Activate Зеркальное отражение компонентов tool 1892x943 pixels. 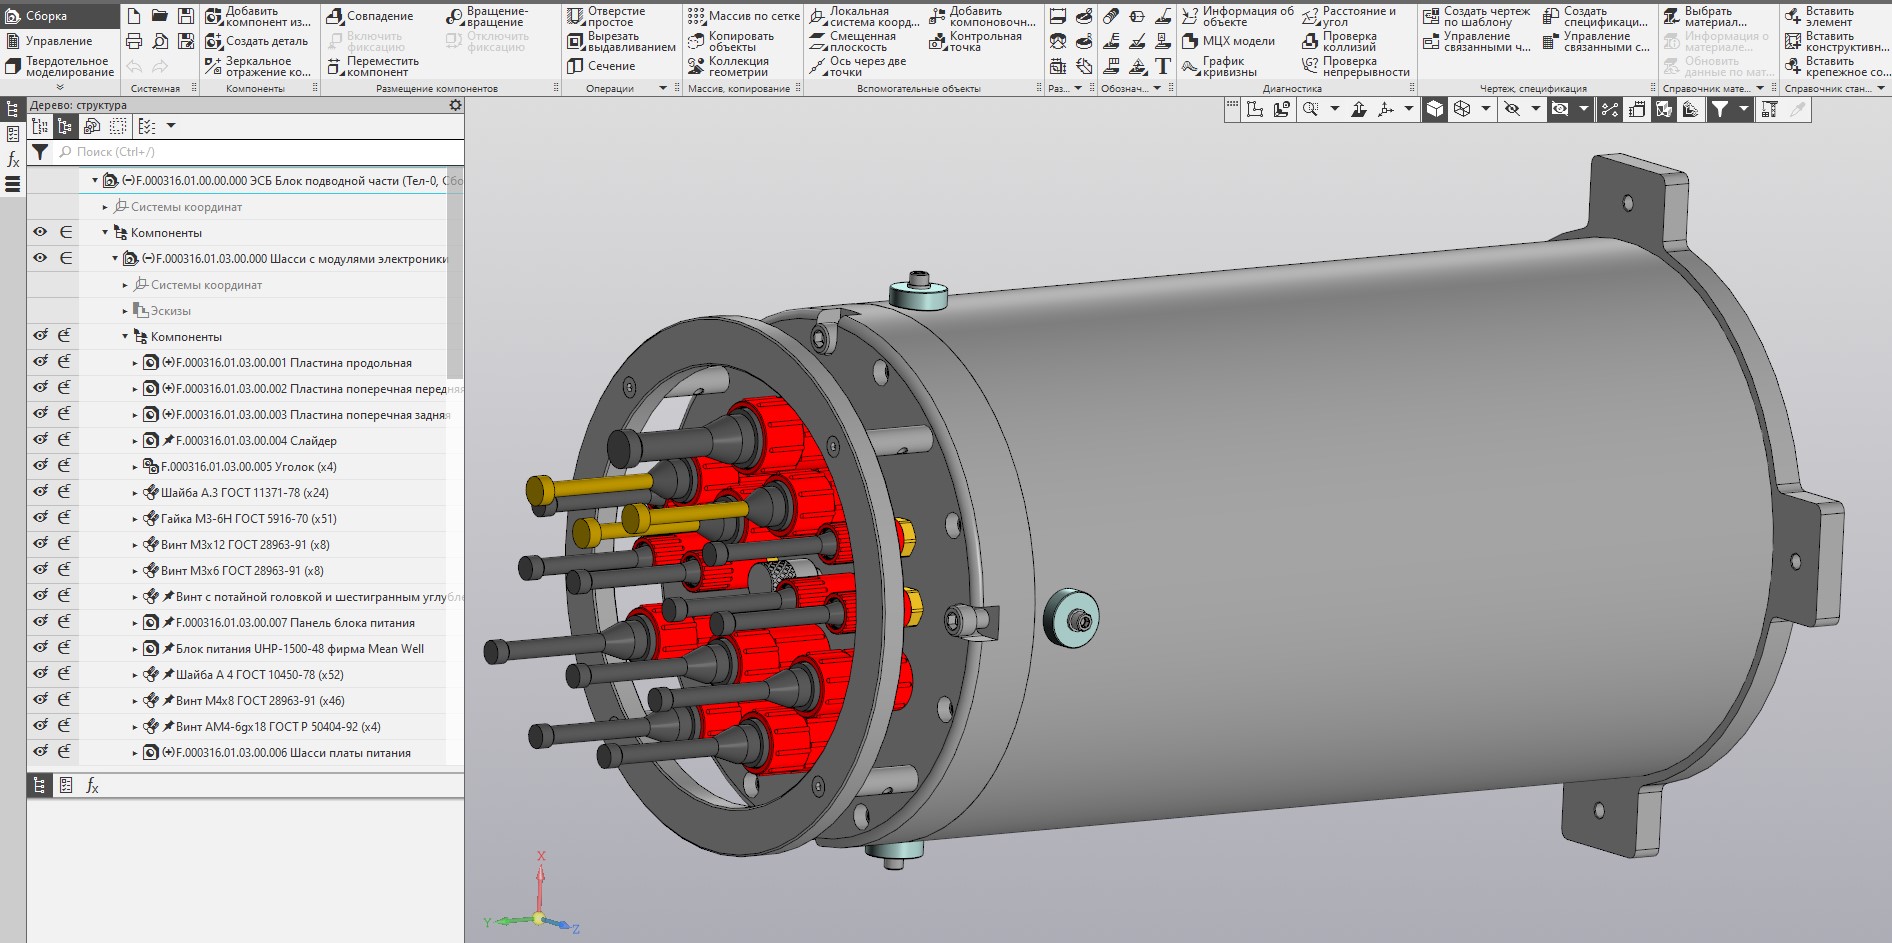coord(258,66)
